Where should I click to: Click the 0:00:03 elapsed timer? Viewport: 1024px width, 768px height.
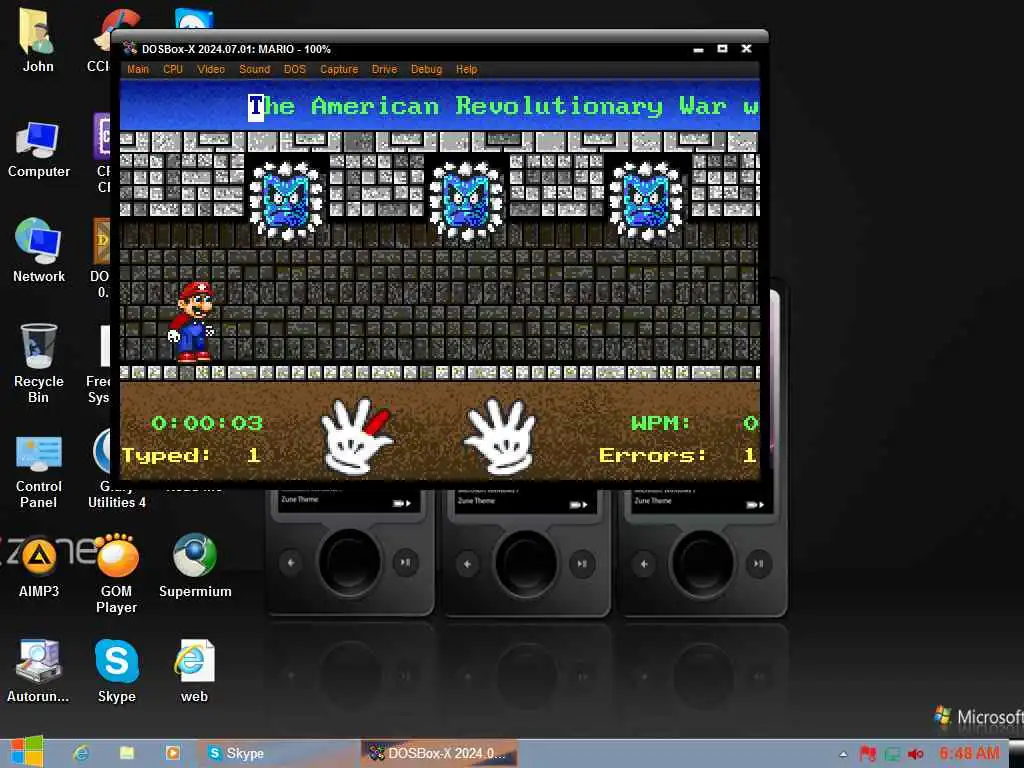207,423
